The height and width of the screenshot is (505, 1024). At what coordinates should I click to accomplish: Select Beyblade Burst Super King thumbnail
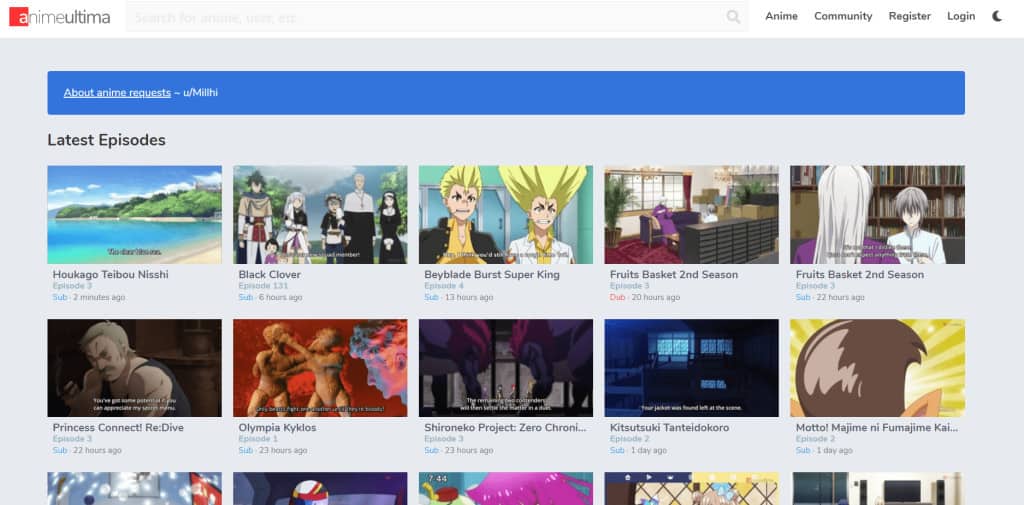(x=505, y=214)
